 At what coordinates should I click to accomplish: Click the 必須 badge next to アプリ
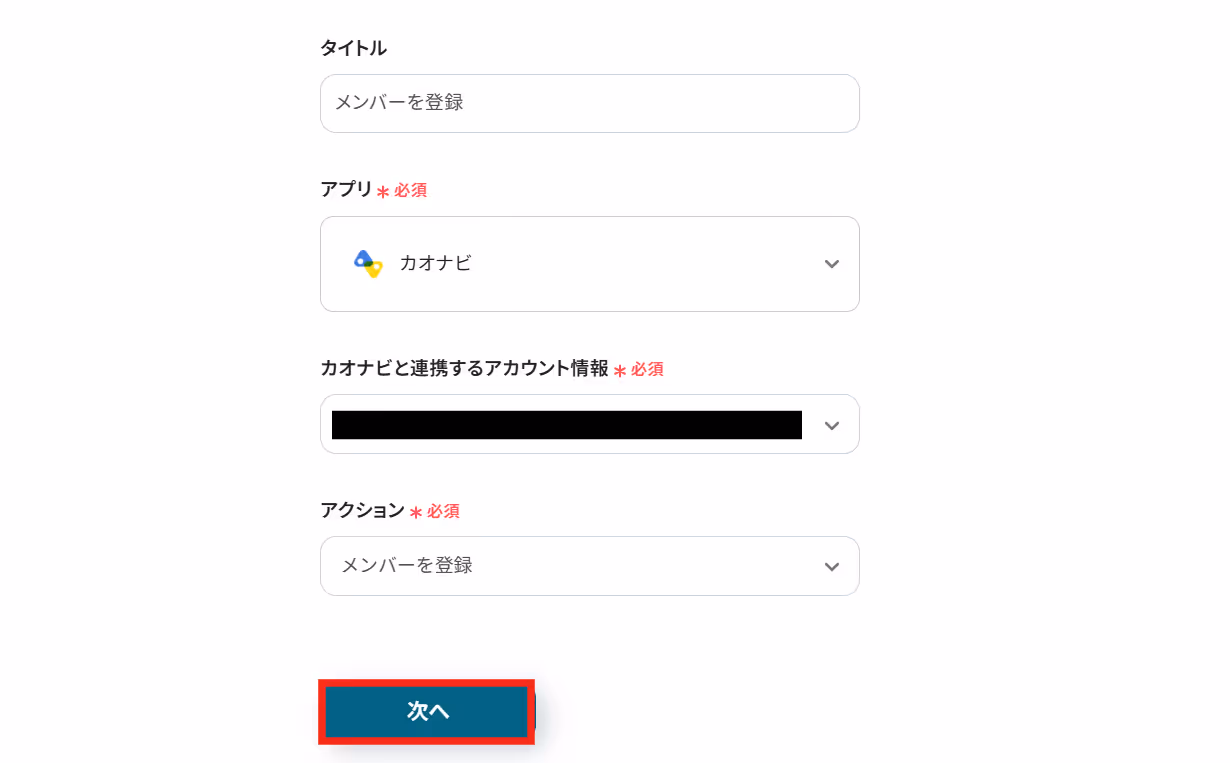point(410,190)
